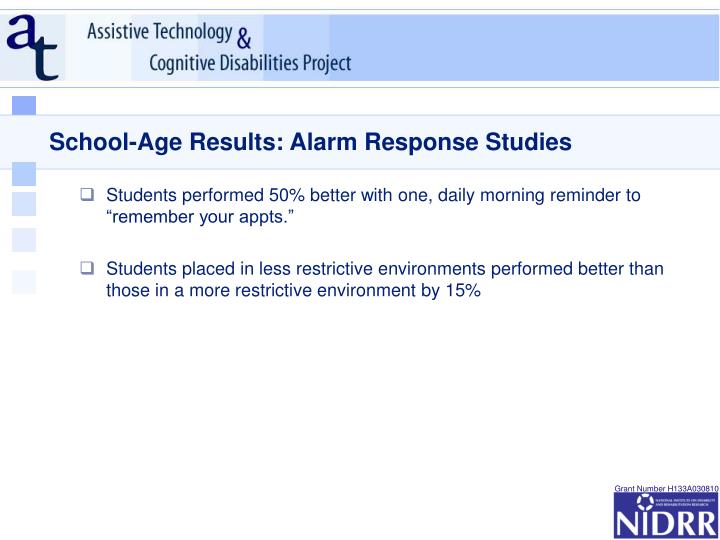Click 'Cognitive Disabilities Project' header text
This screenshot has height=540, width=720.
click(250, 63)
